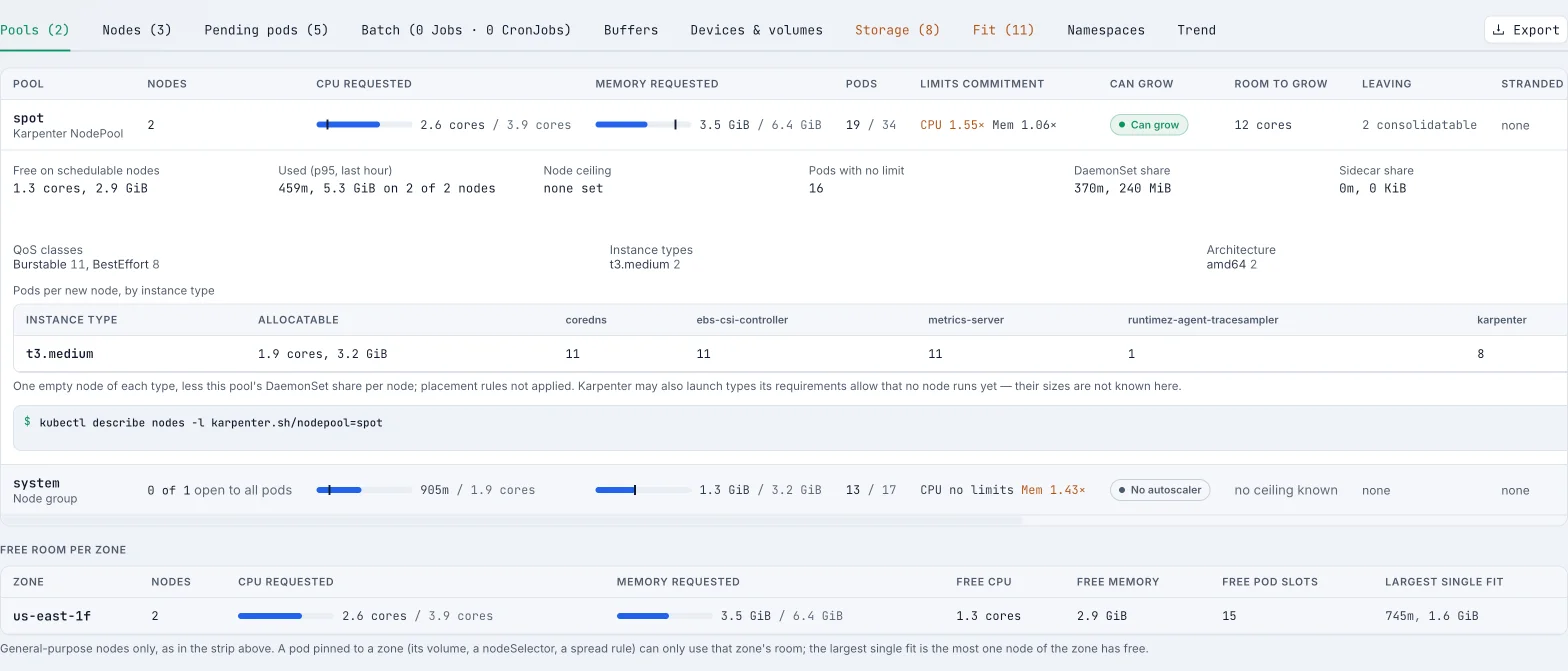Image resolution: width=1568 pixels, height=671 pixels.
Task: Click spot pool CPU requested bar
Action: [364, 125]
